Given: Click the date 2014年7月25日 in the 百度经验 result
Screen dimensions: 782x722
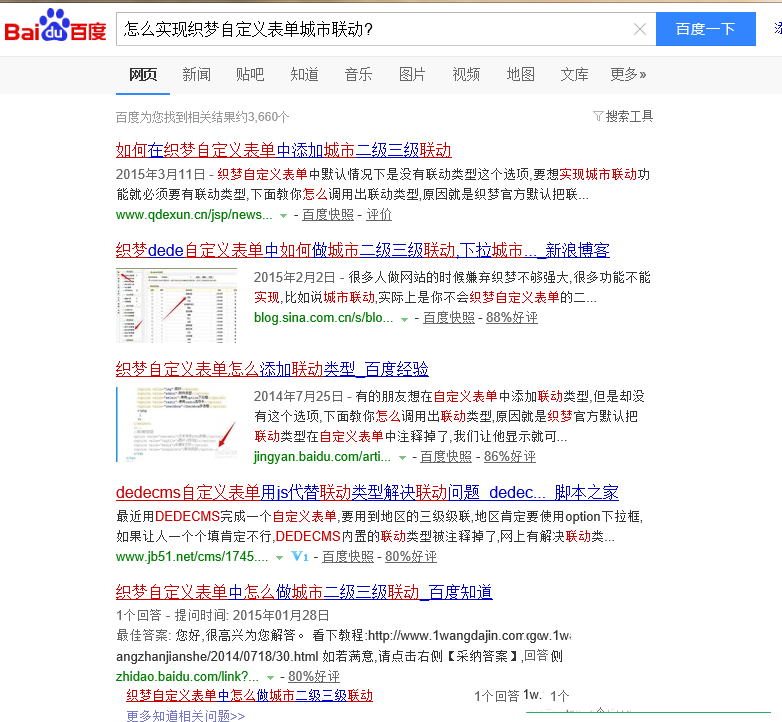Looking at the screenshot, I should 298,396.
